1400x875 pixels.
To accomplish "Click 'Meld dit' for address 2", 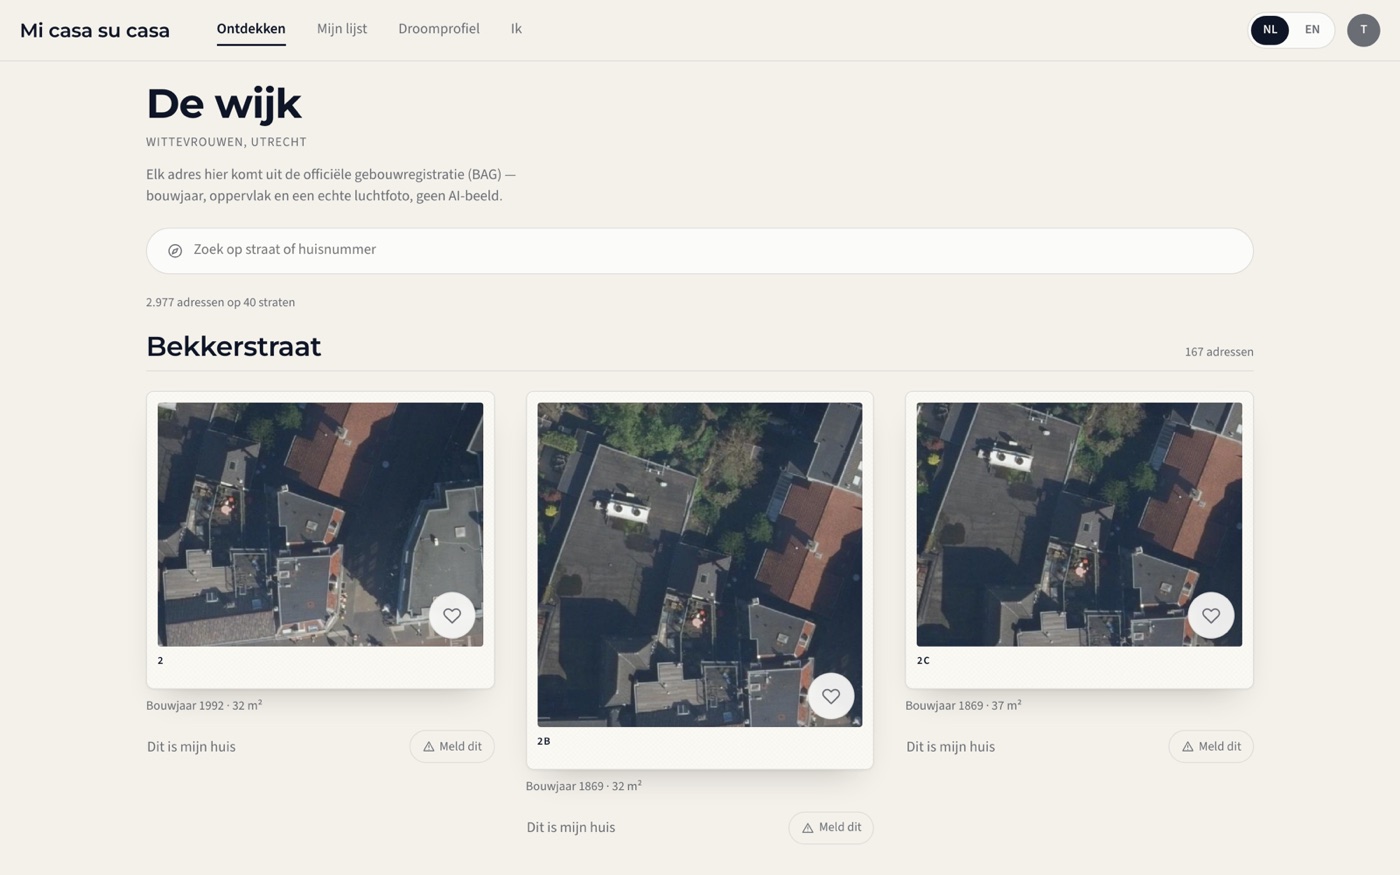I will point(452,747).
